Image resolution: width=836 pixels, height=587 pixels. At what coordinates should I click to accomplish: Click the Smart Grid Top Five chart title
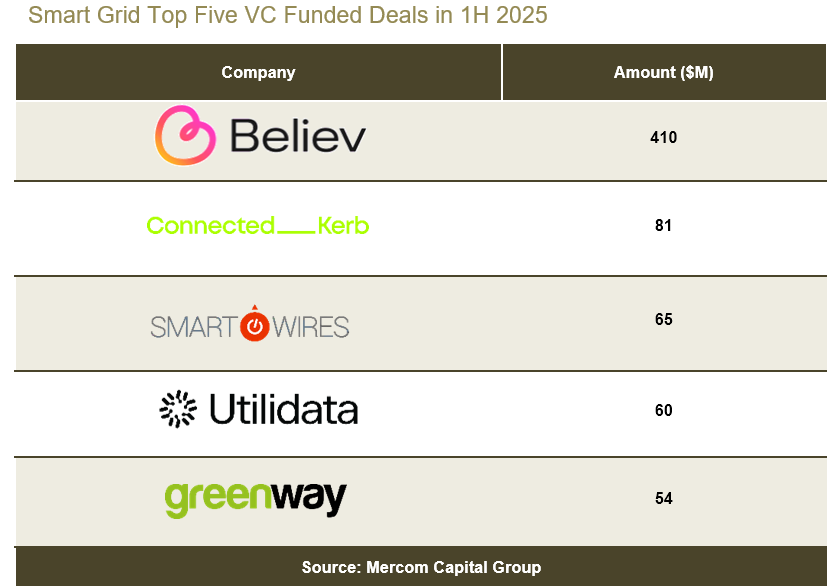coord(287,15)
